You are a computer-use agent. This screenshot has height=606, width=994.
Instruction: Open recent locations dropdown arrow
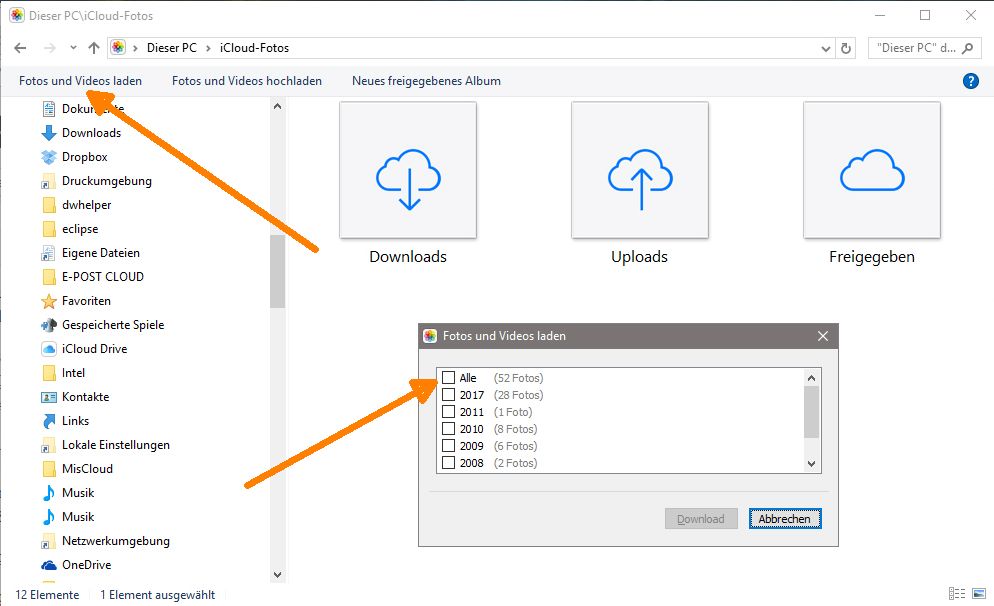(74, 48)
